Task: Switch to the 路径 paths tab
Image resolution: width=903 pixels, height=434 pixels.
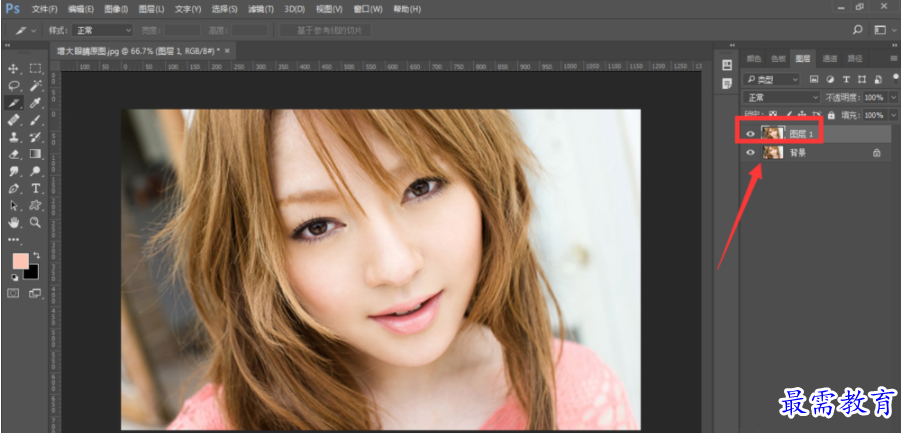Action: coord(855,58)
